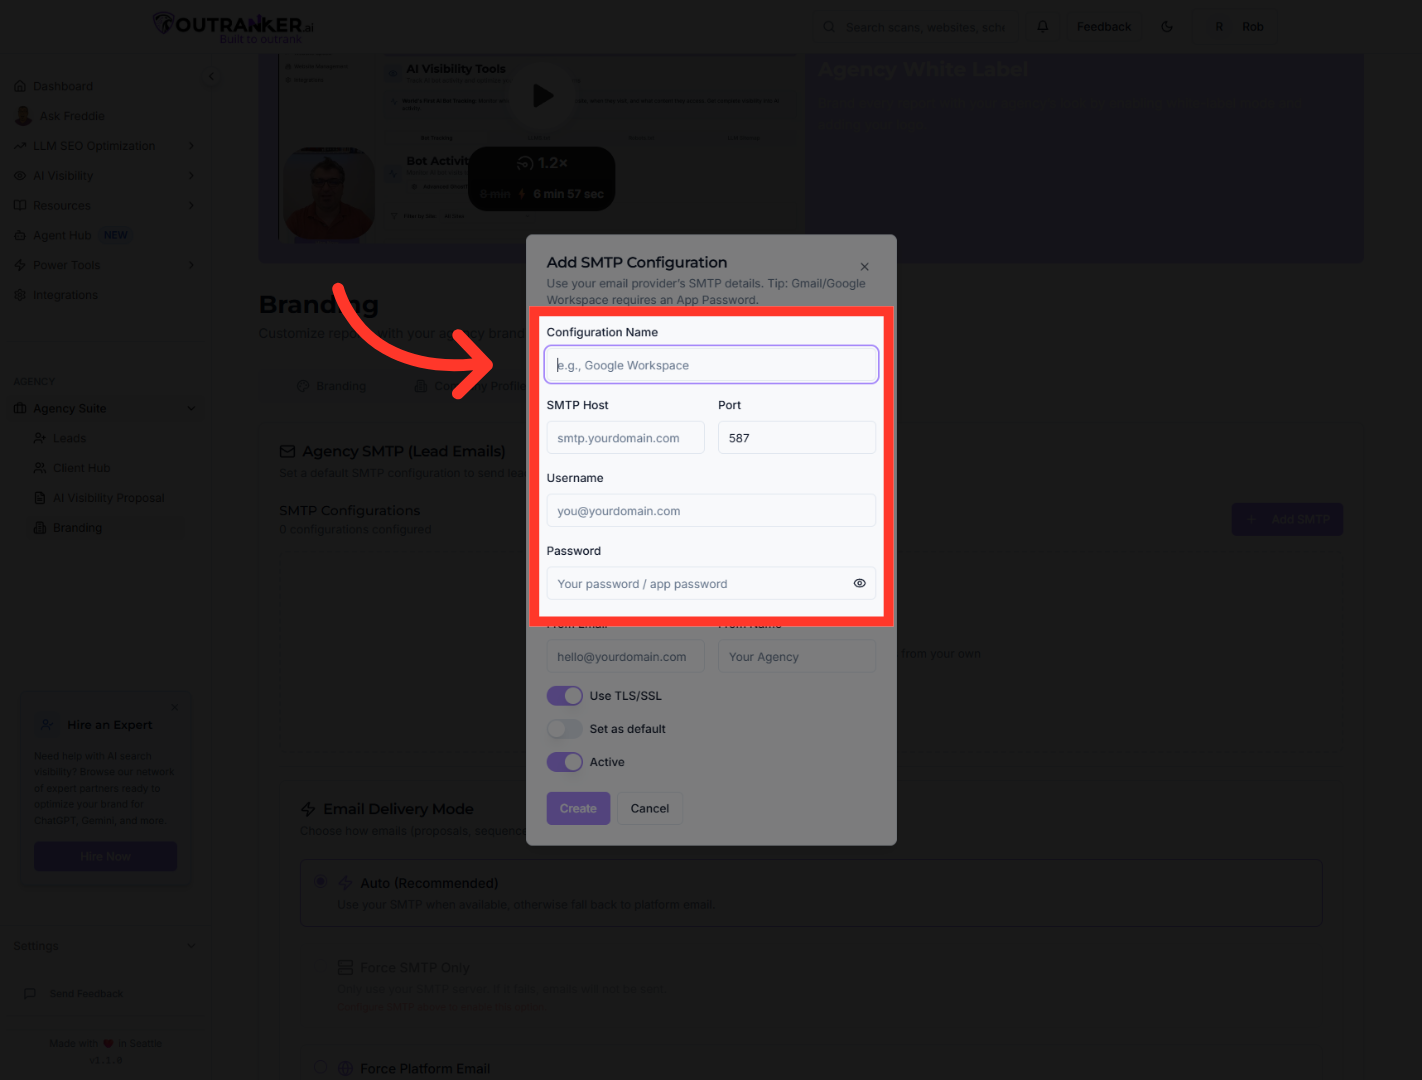The height and width of the screenshot is (1080, 1422).
Task: Click the Create button
Action: [x=578, y=808]
